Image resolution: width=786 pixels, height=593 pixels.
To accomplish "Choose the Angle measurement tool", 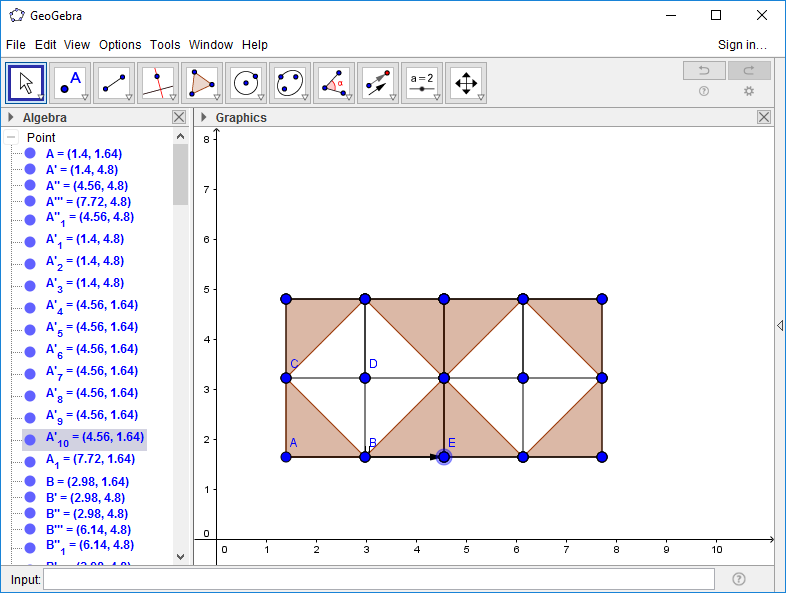I will (x=334, y=83).
